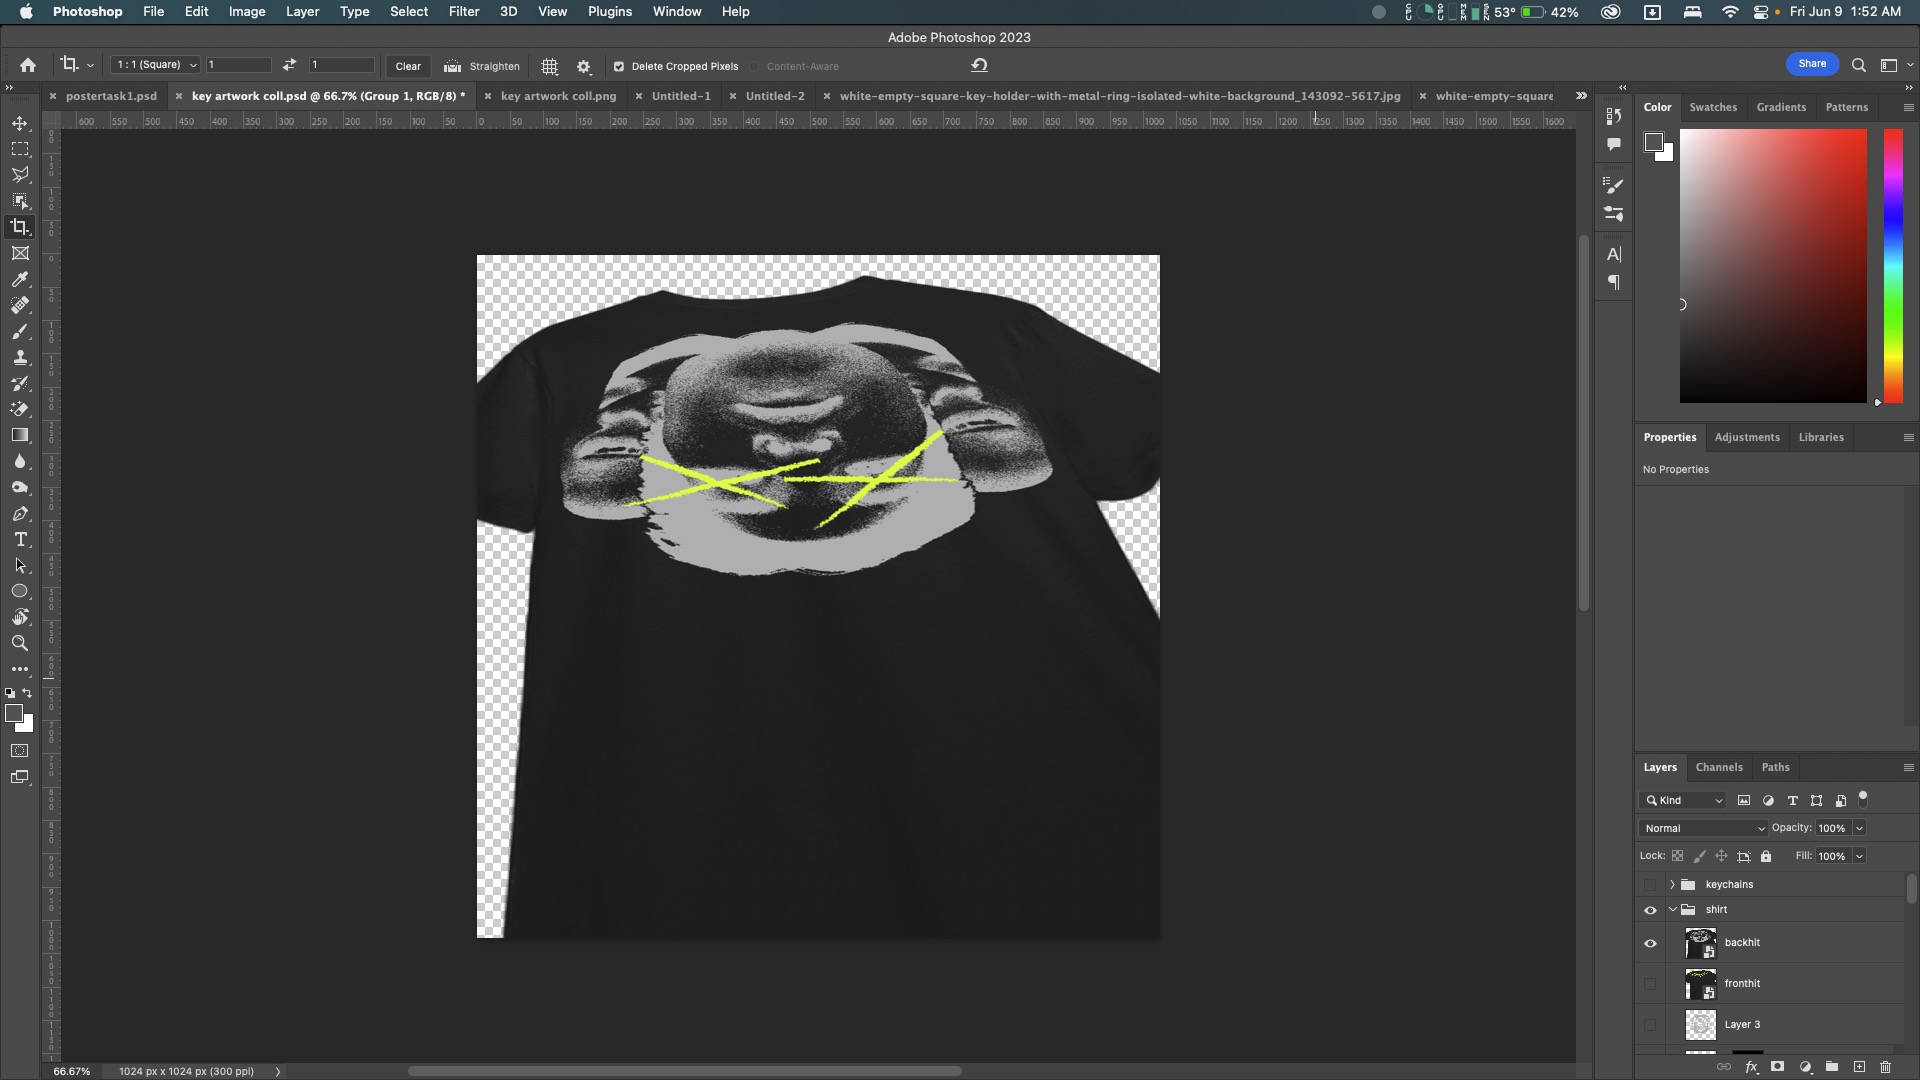
Task: Select the Eyedropper tool
Action: (20, 280)
